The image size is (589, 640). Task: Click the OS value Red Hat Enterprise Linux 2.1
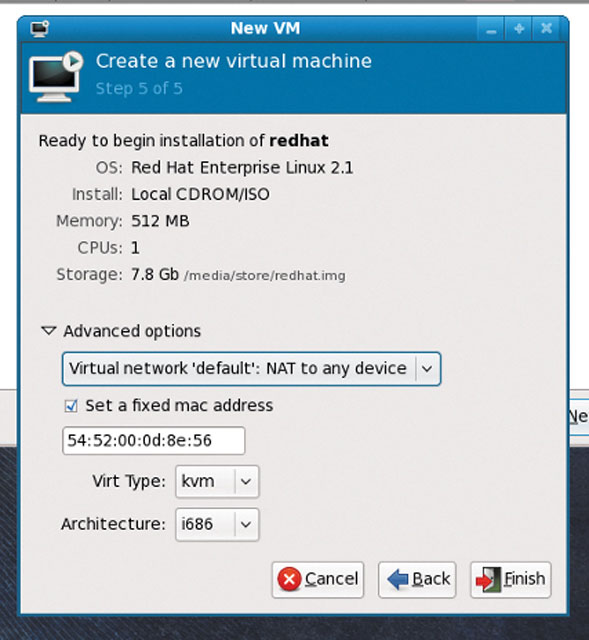coord(242,168)
